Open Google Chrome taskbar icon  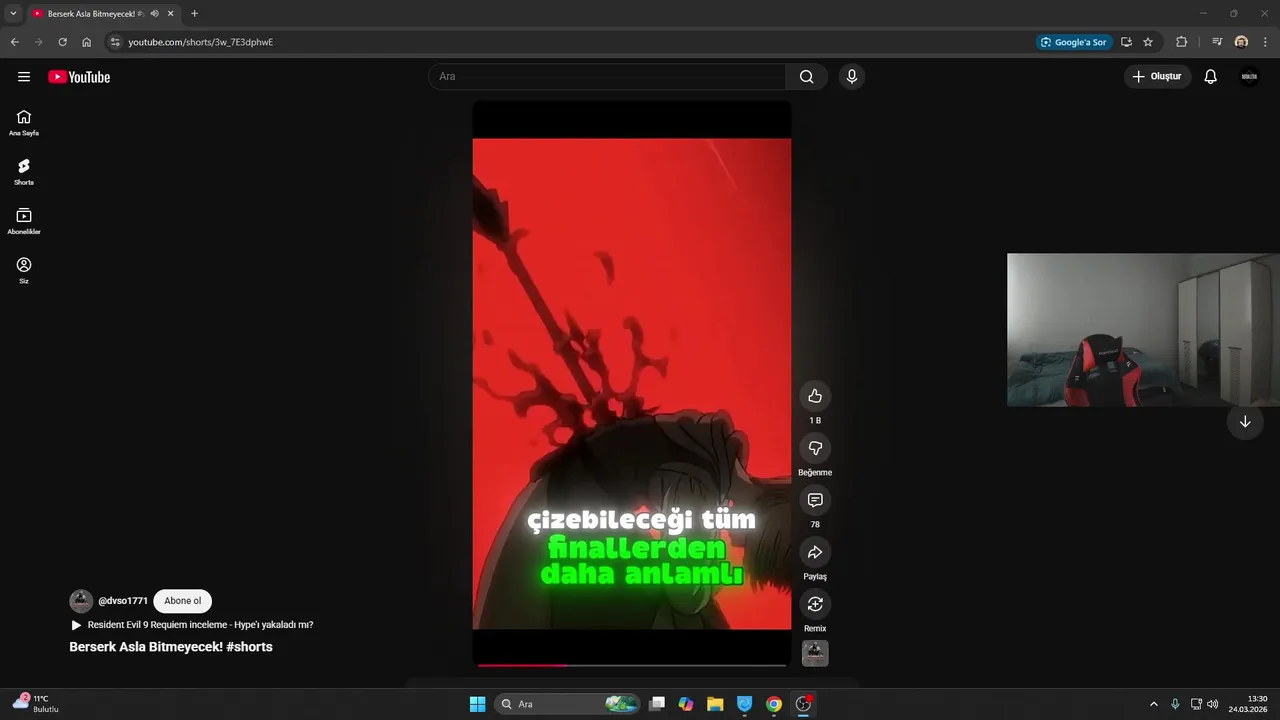coord(773,704)
